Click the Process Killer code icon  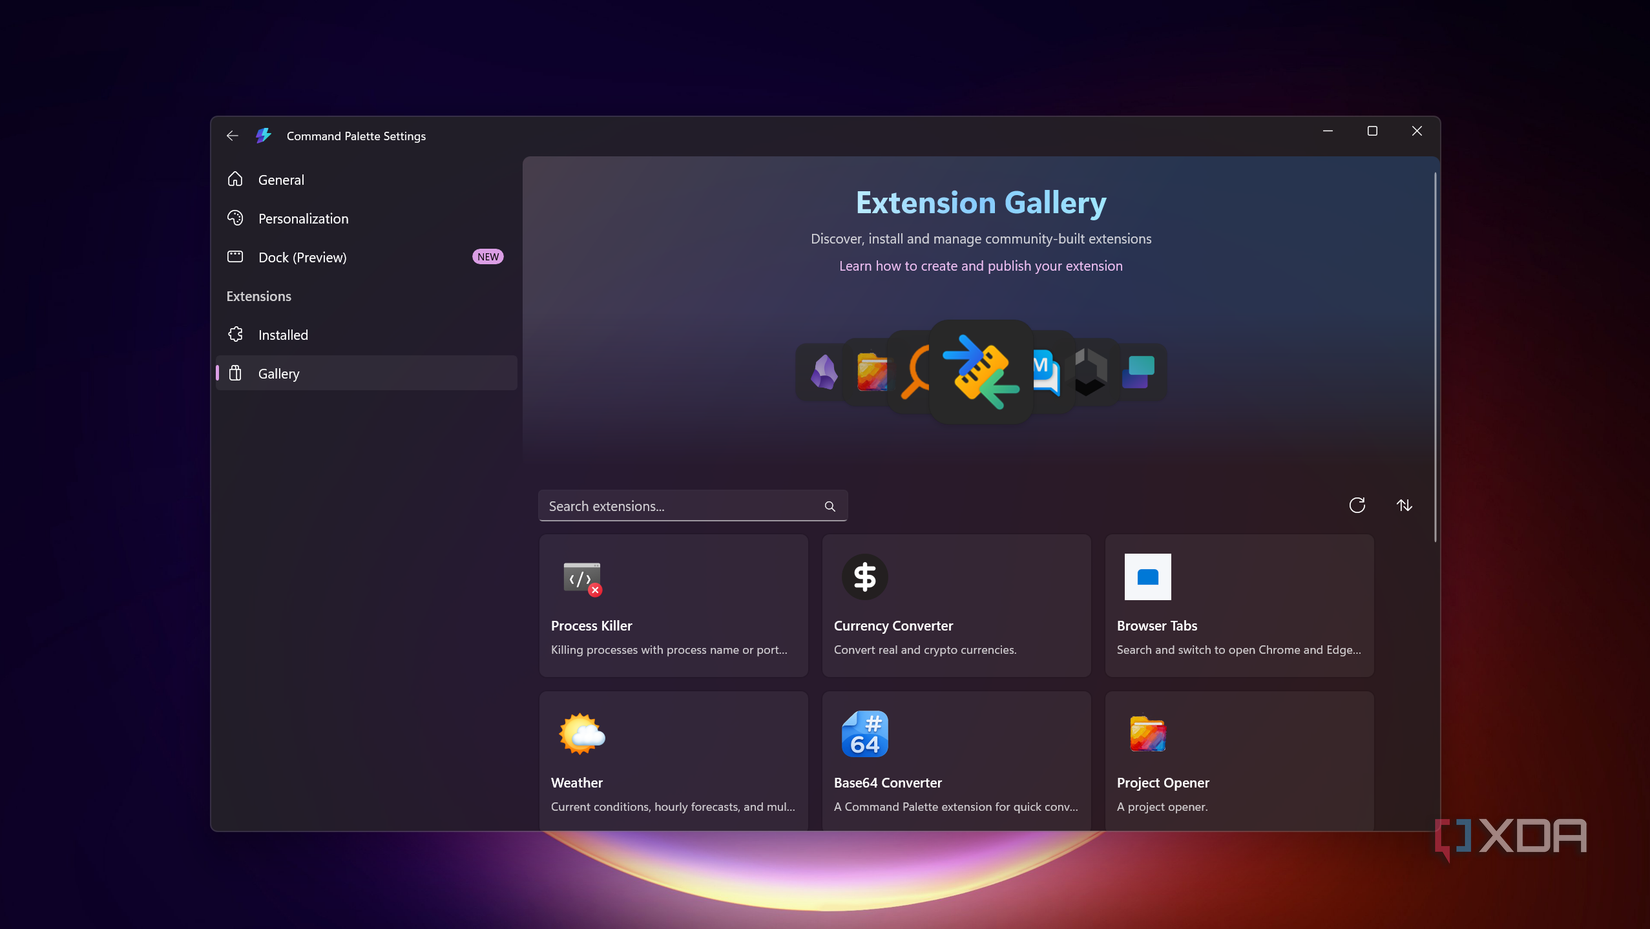click(582, 579)
